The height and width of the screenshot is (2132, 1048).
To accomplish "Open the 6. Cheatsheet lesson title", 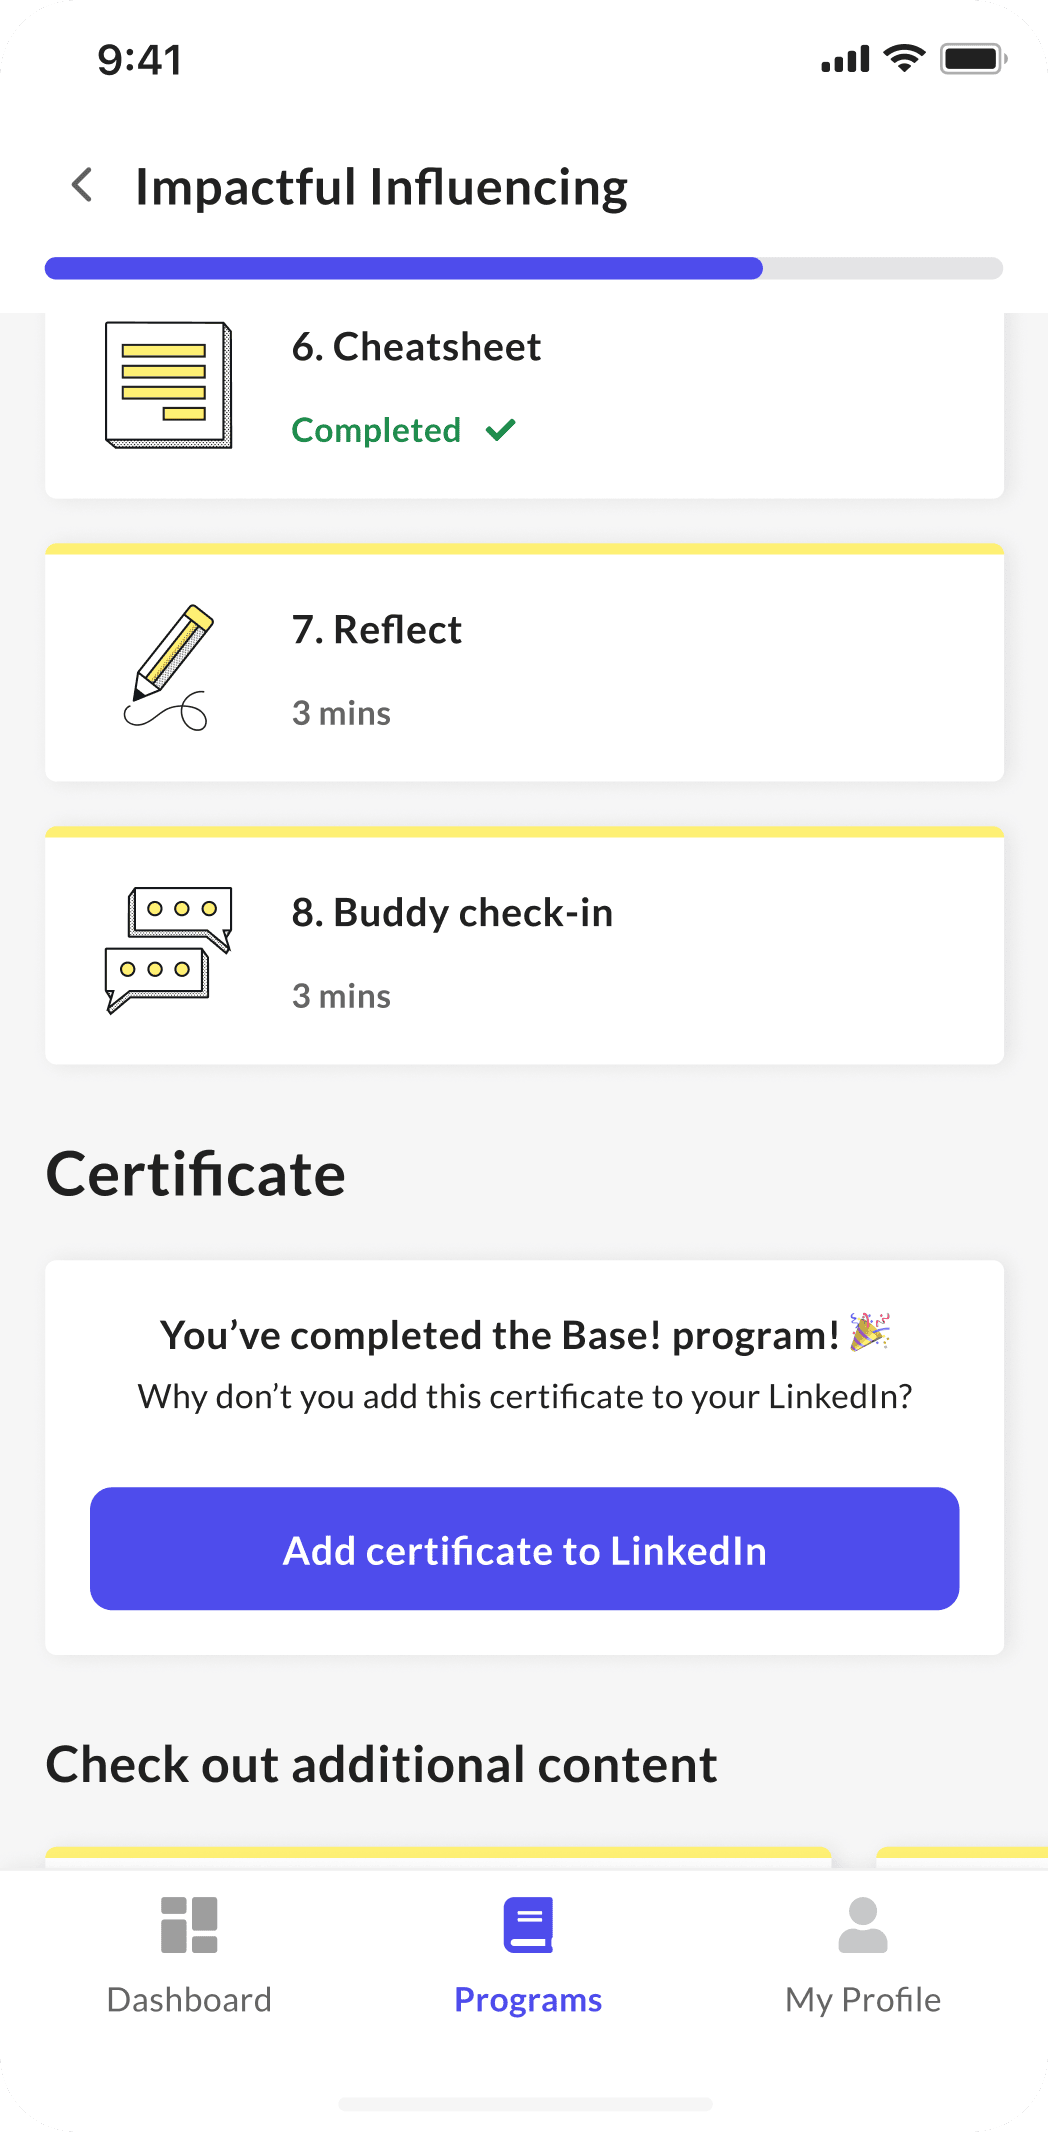I will pos(416,347).
